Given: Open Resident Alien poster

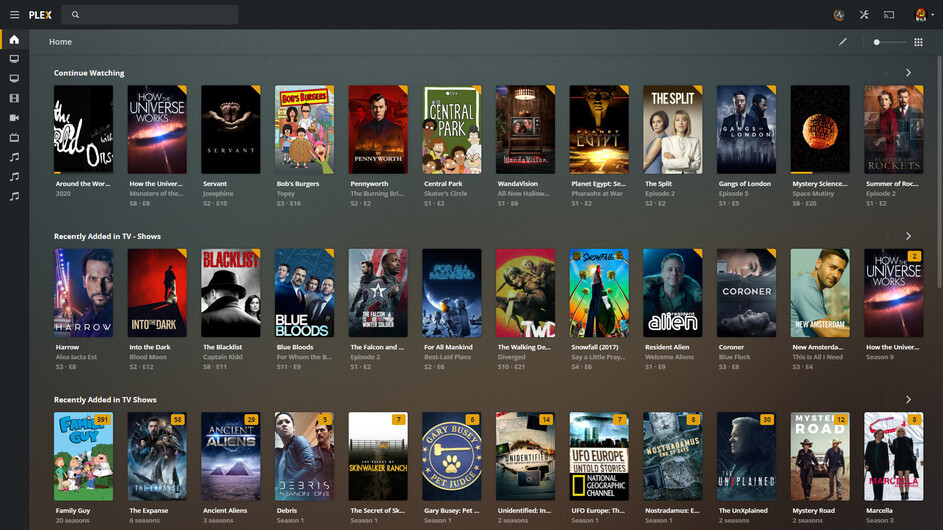Looking at the screenshot, I should [673, 293].
